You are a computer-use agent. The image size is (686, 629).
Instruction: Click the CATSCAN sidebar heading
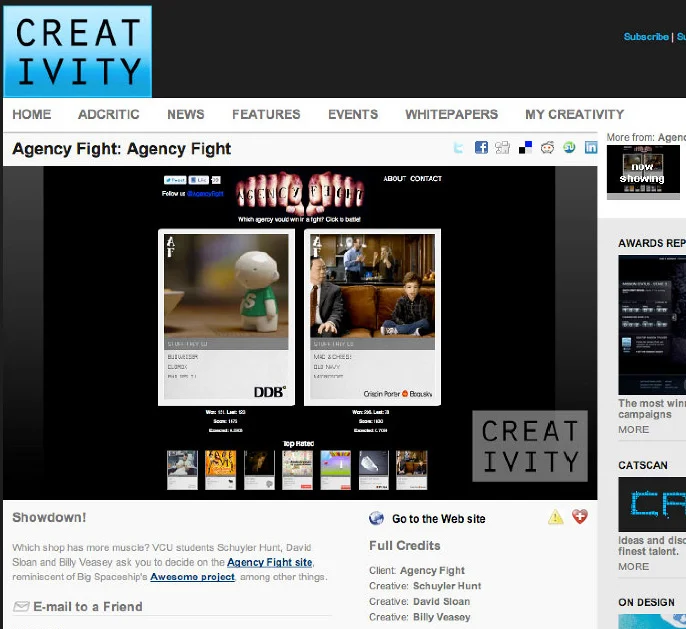[x=643, y=465]
